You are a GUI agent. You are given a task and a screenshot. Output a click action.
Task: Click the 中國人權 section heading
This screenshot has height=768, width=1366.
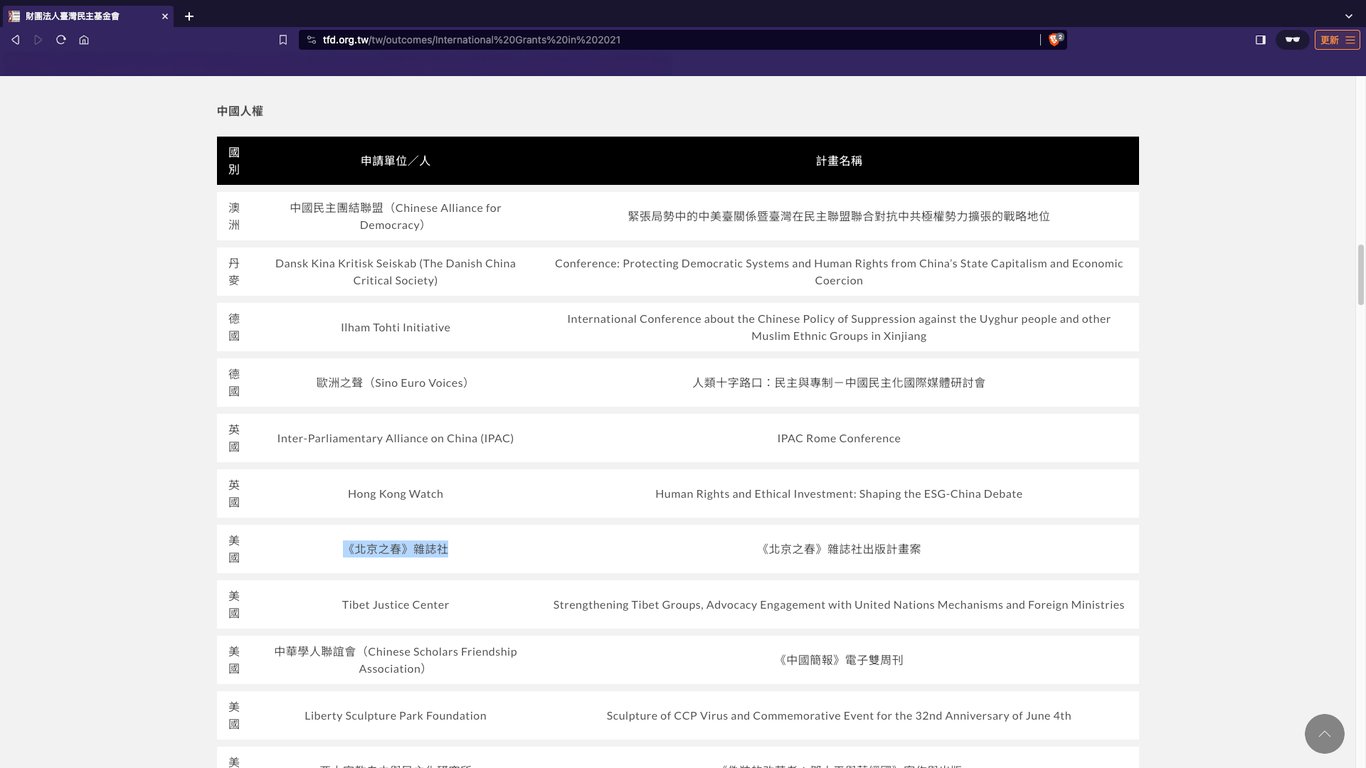(x=240, y=111)
